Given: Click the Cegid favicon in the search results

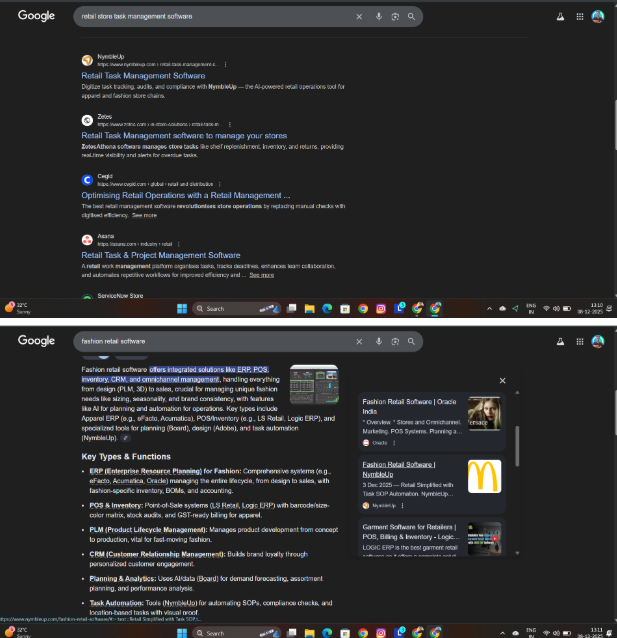Looking at the screenshot, I should coord(87,180).
